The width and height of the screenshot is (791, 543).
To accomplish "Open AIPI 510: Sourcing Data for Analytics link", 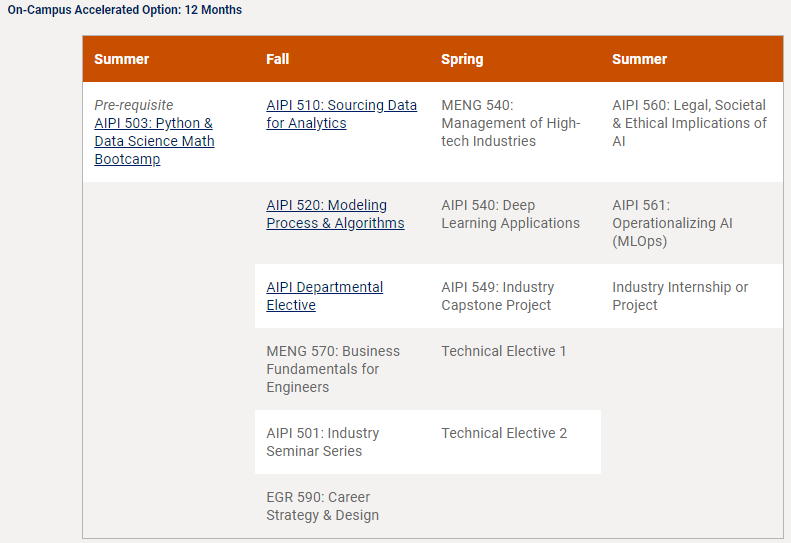I will pos(342,114).
